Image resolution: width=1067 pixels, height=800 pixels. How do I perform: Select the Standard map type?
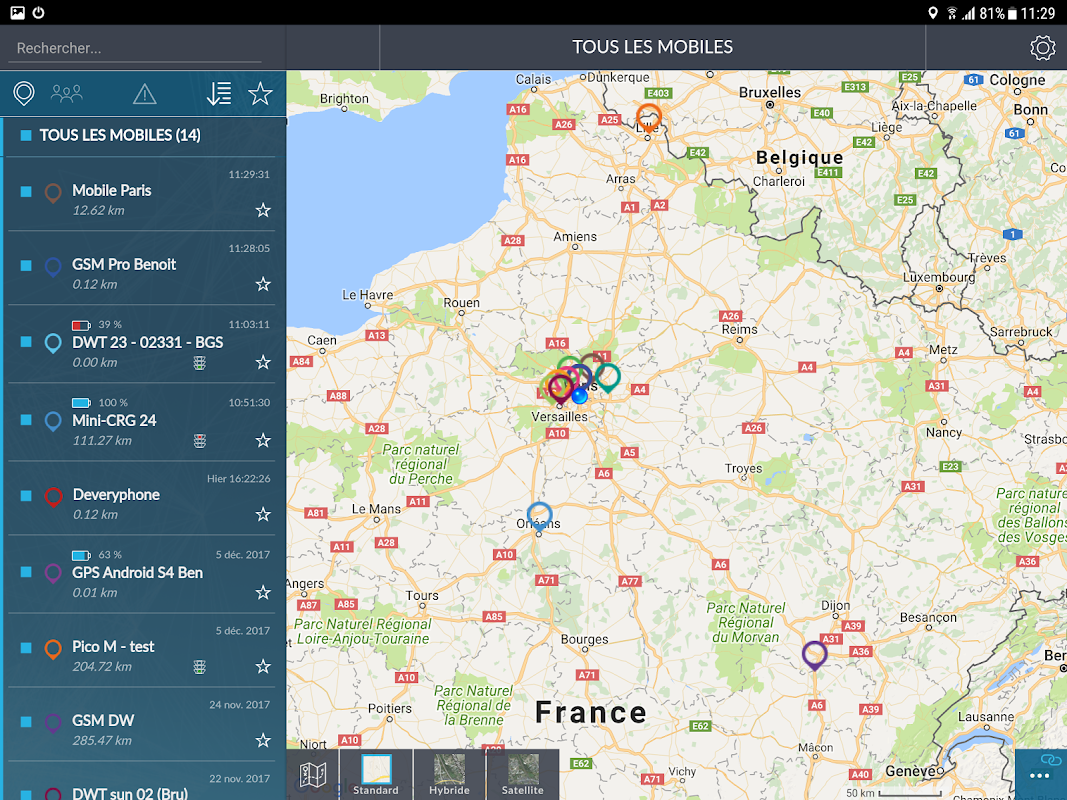[x=376, y=775]
